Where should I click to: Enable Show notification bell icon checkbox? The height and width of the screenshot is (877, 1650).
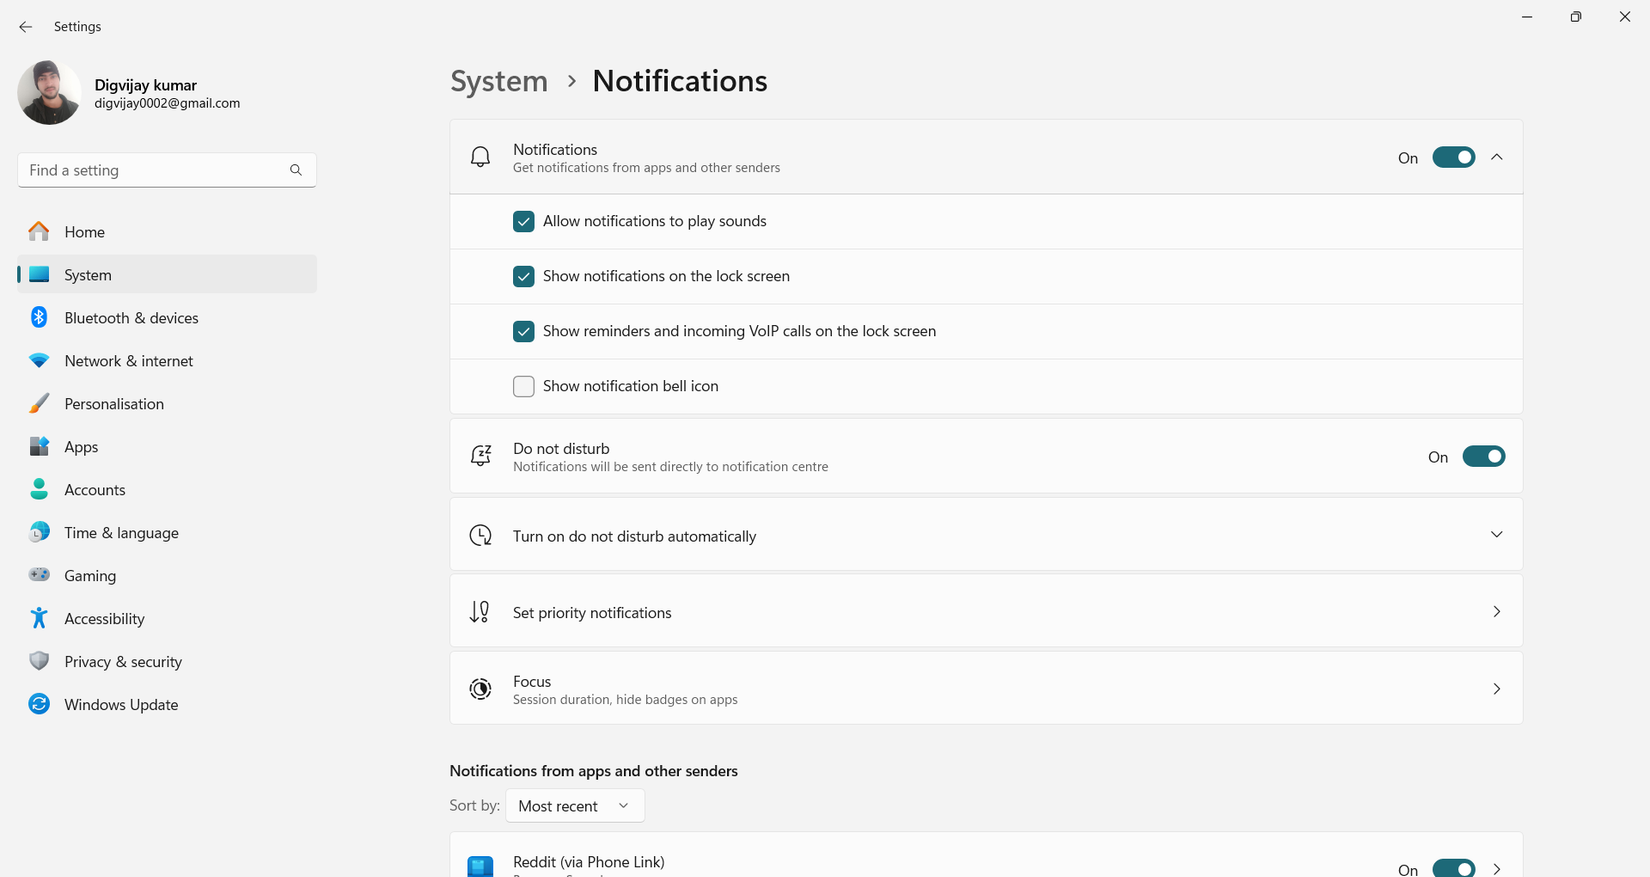click(x=524, y=387)
